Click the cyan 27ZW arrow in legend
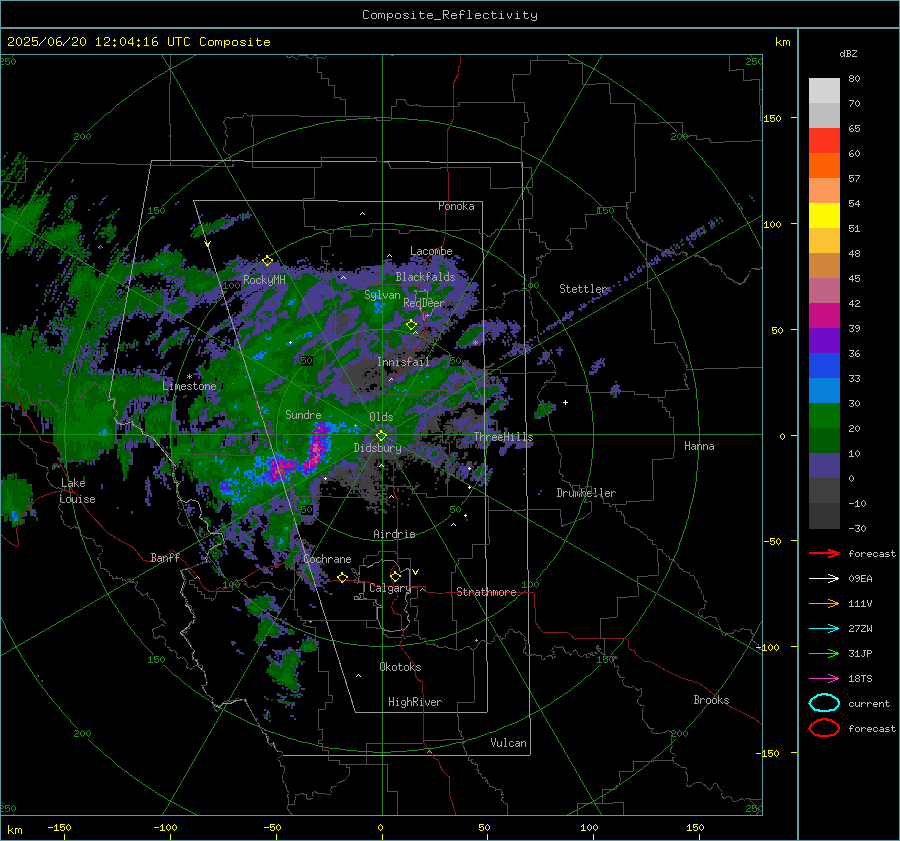Viewport: 900px width, 841px height. 824,629
